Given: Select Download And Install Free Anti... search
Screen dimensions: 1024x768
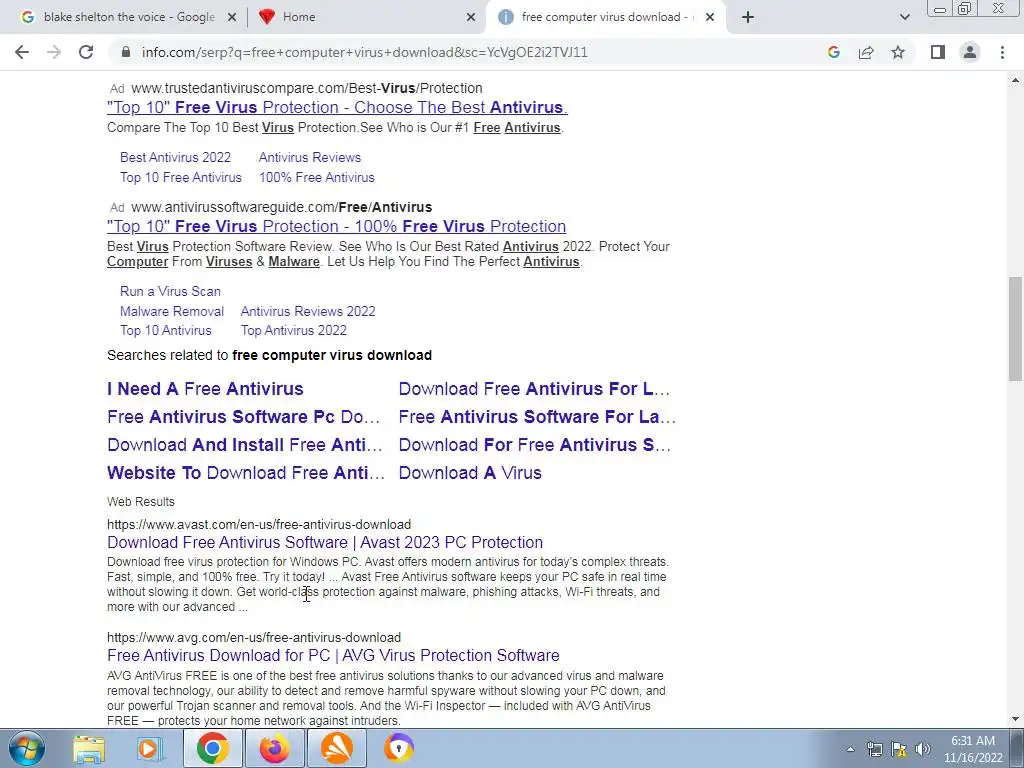Looking at the screenshot, I should click(245, 445).
